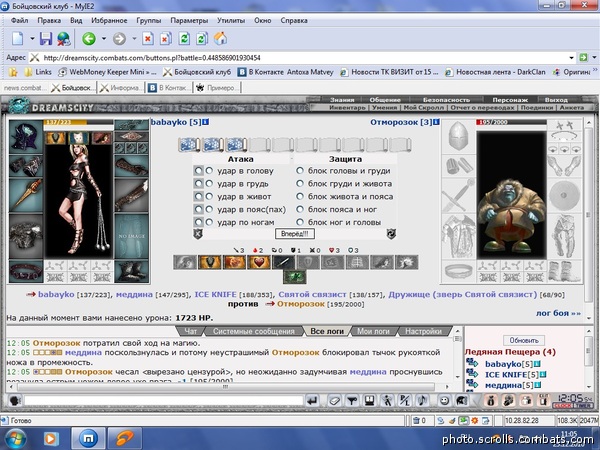This screenshot has height=450, width=600.
Task: Open the 'лог боя »»' link
Action: [558, 313]
